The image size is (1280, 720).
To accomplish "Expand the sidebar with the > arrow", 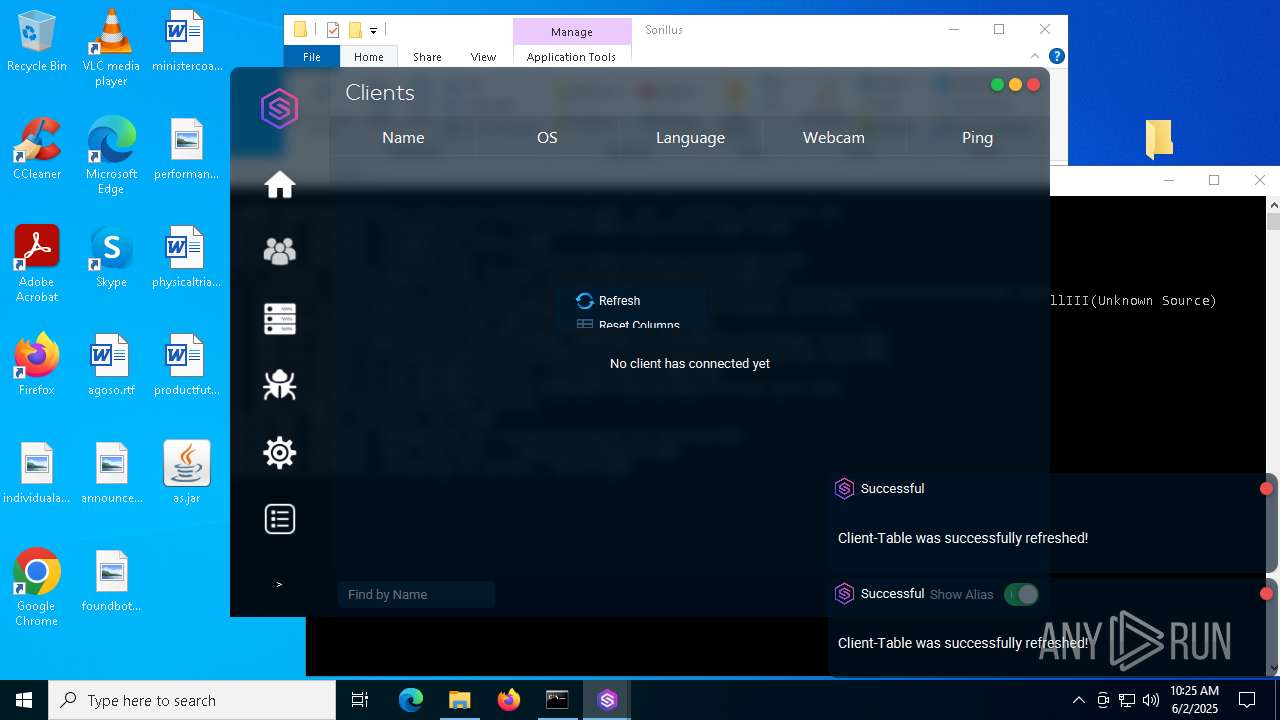I will [279, 584].
